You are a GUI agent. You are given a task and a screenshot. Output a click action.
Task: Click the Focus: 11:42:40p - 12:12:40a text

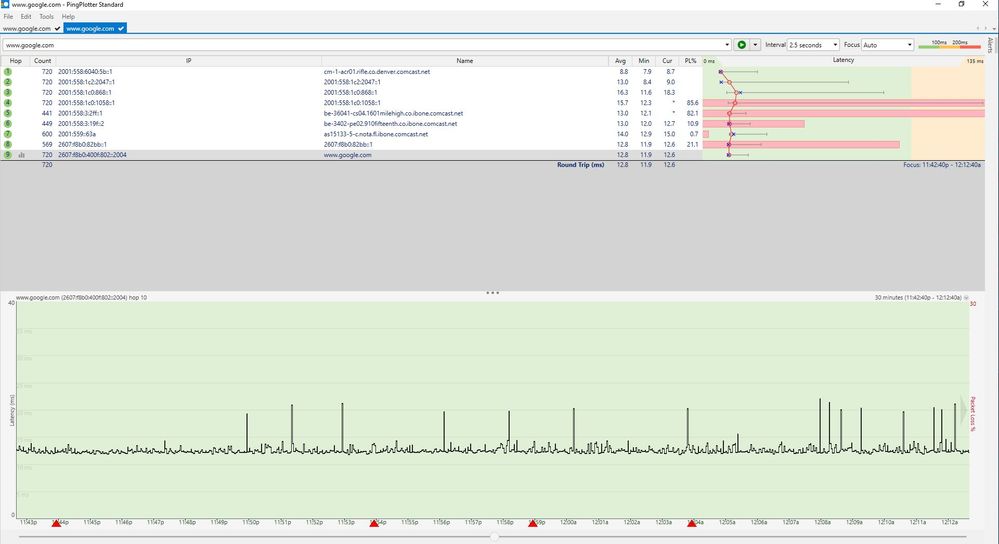click(942, 164)
